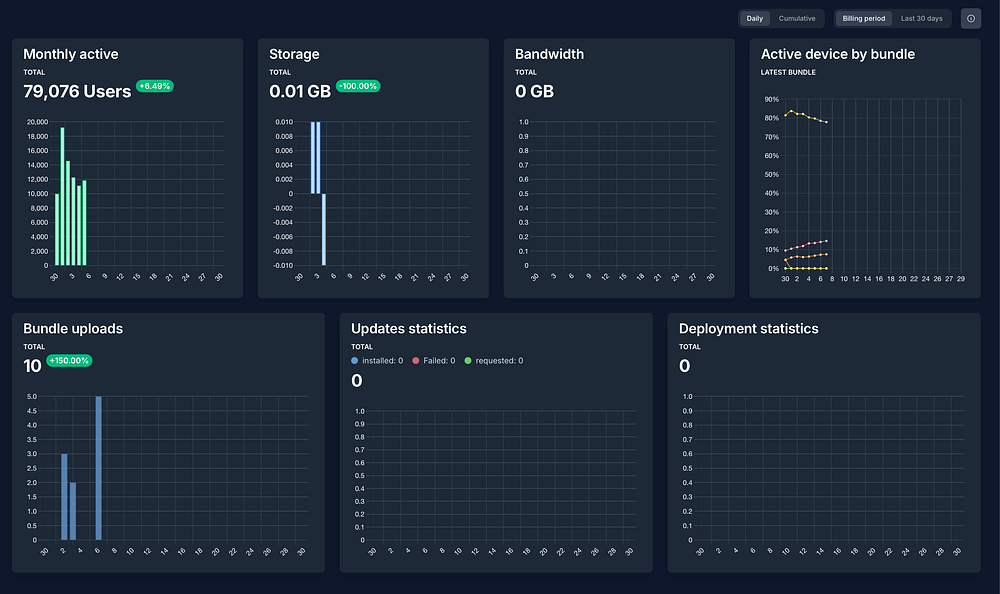The image size is (1000, 594).
Task: Toggle the installed legend item
Action: pyautogui.click(x=377, y=360)
